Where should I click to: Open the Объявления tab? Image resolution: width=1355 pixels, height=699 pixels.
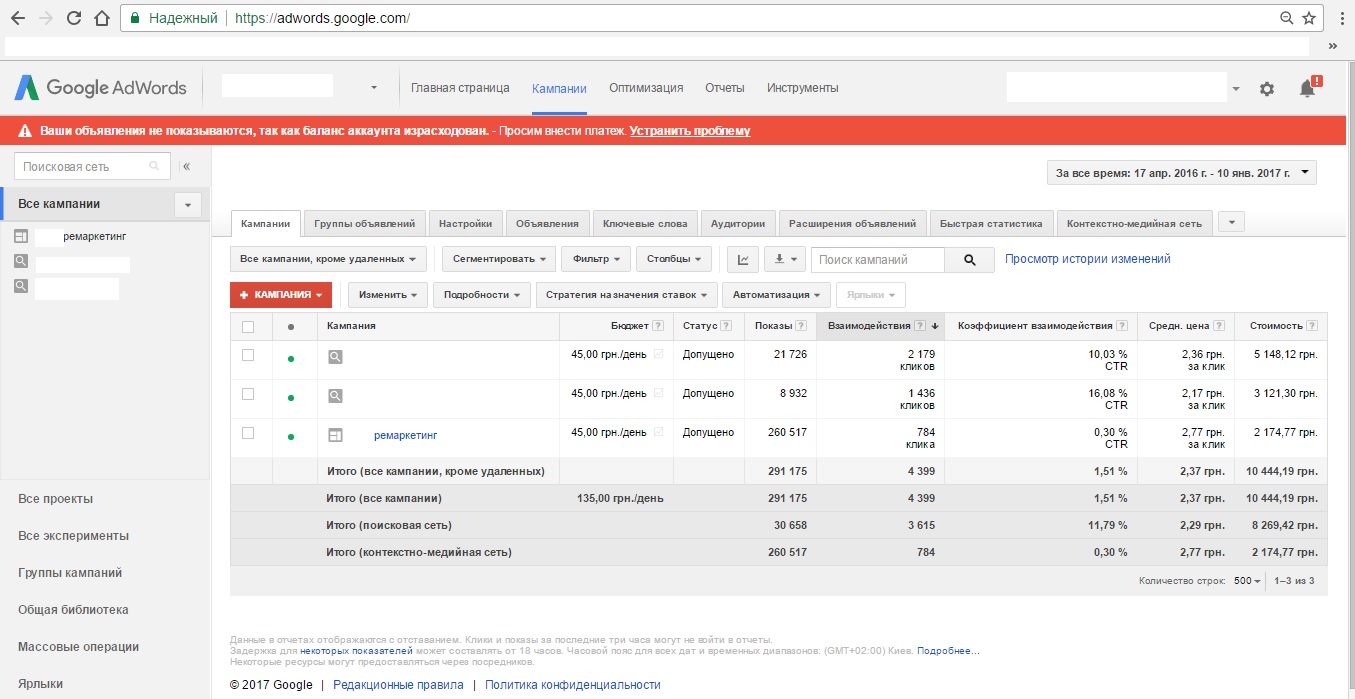(x=548, y=224)
